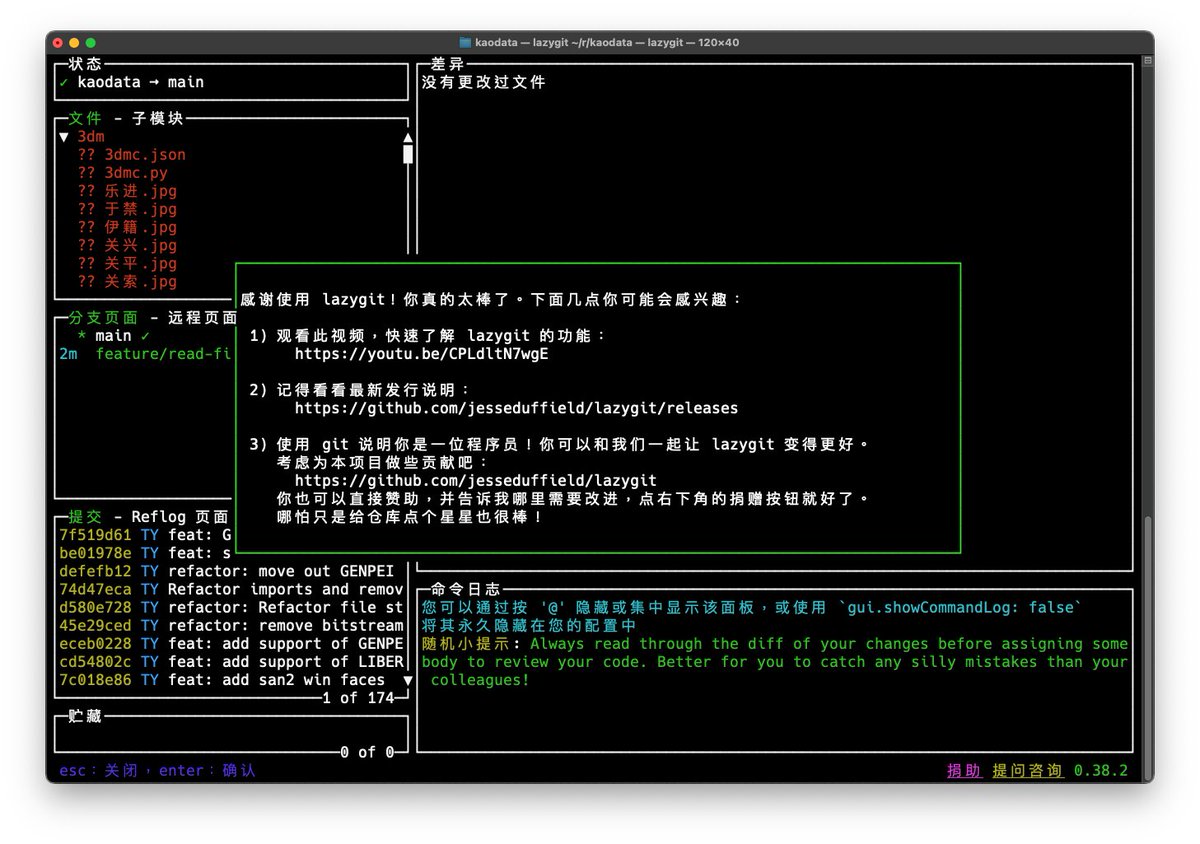
Task: Select file 关兴.jpg
Action: [127, 245]
